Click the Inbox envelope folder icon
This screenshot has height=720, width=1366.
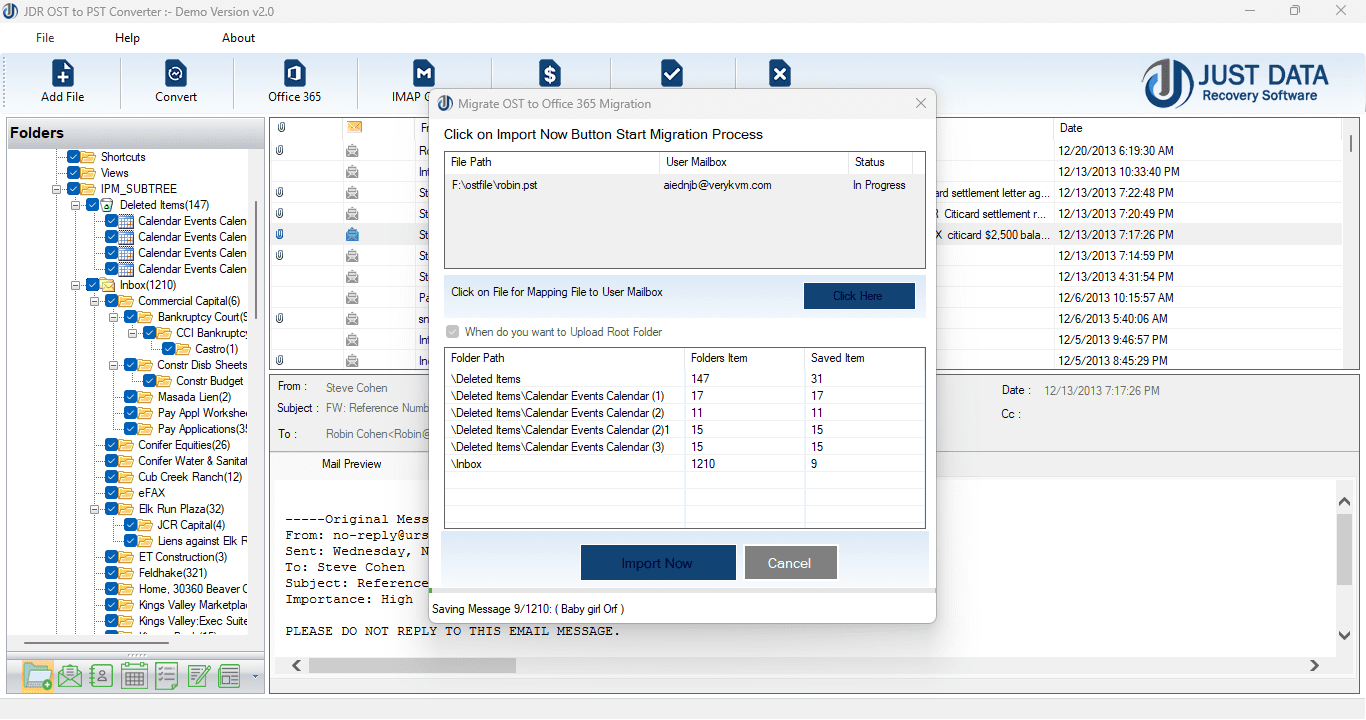pyautogui.click(x=108, y=285)
